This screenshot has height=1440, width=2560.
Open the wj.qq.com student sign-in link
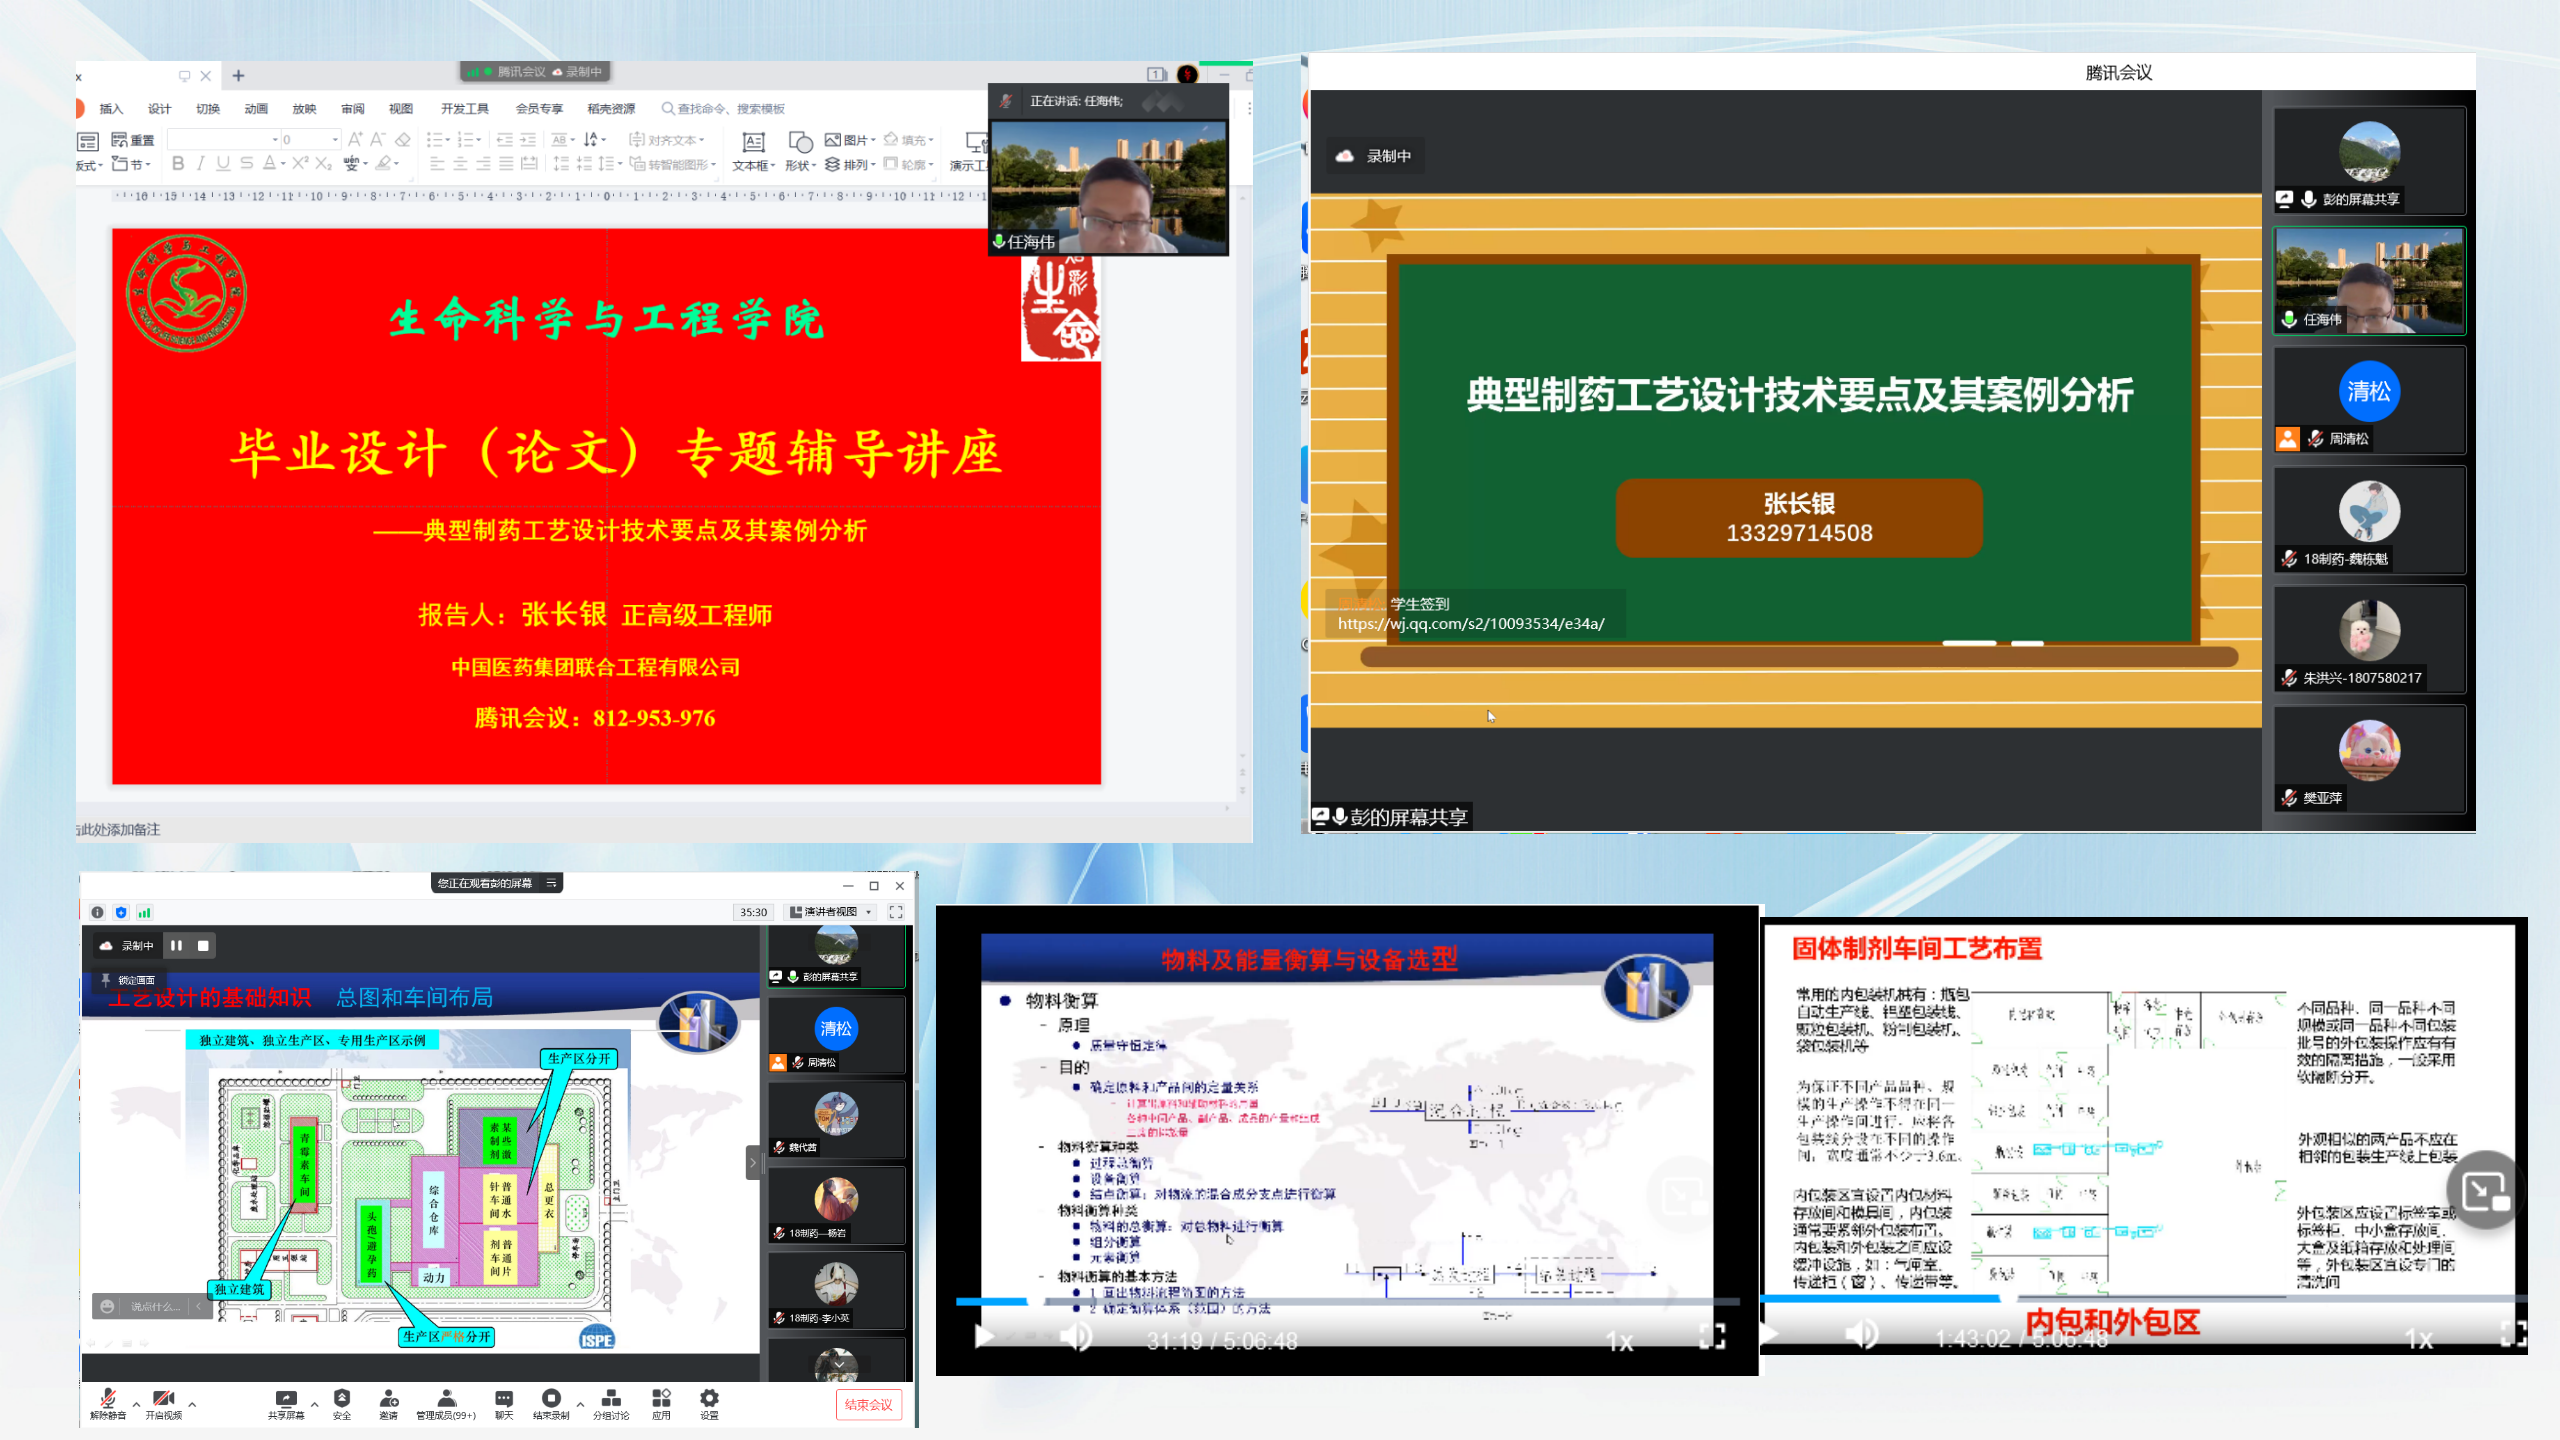point(1471,624)
